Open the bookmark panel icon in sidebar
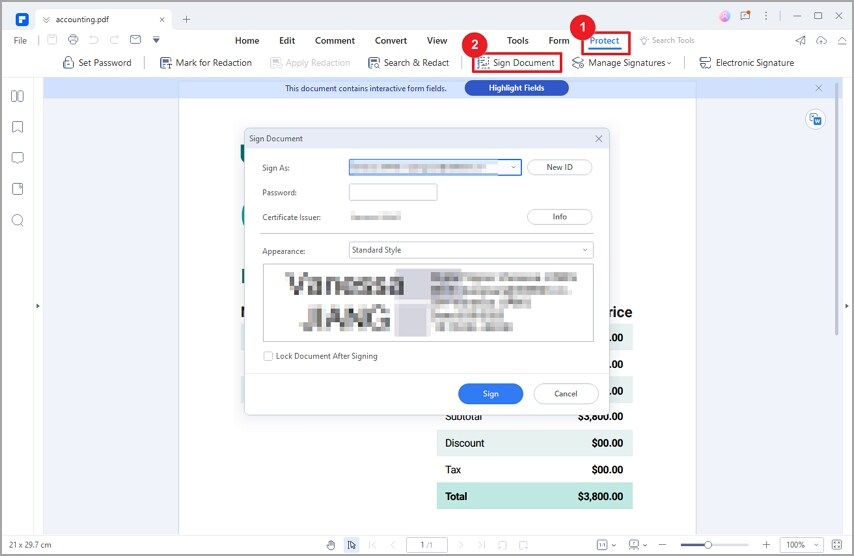Screen dimensions: 854x556 coord(17,127)
